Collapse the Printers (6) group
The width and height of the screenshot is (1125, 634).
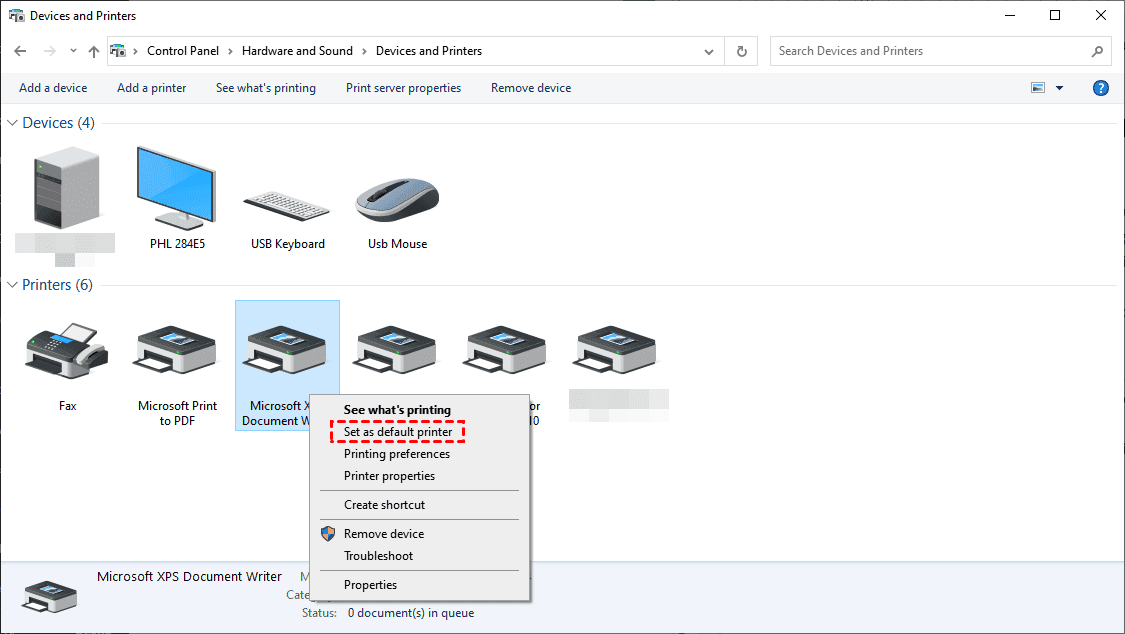pyautogui.click(x=12, y=285)
